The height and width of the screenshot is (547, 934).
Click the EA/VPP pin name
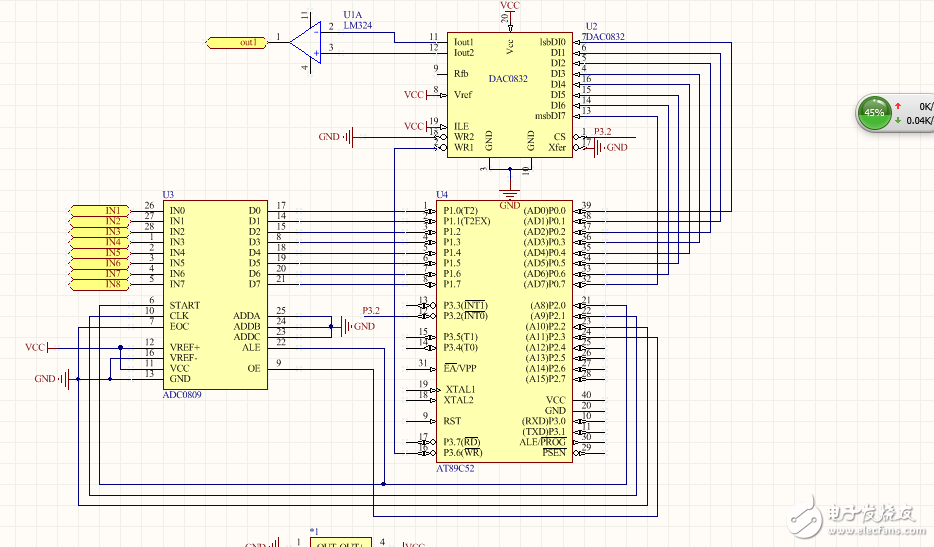(460, 368)
